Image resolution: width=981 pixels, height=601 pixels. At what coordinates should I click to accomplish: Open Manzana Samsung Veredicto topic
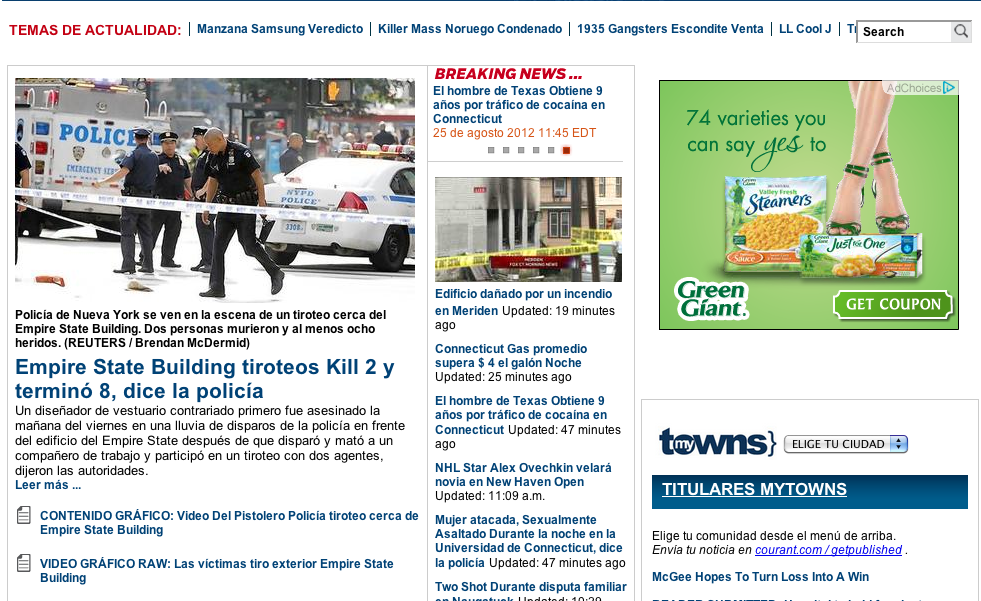coord(280,29)
